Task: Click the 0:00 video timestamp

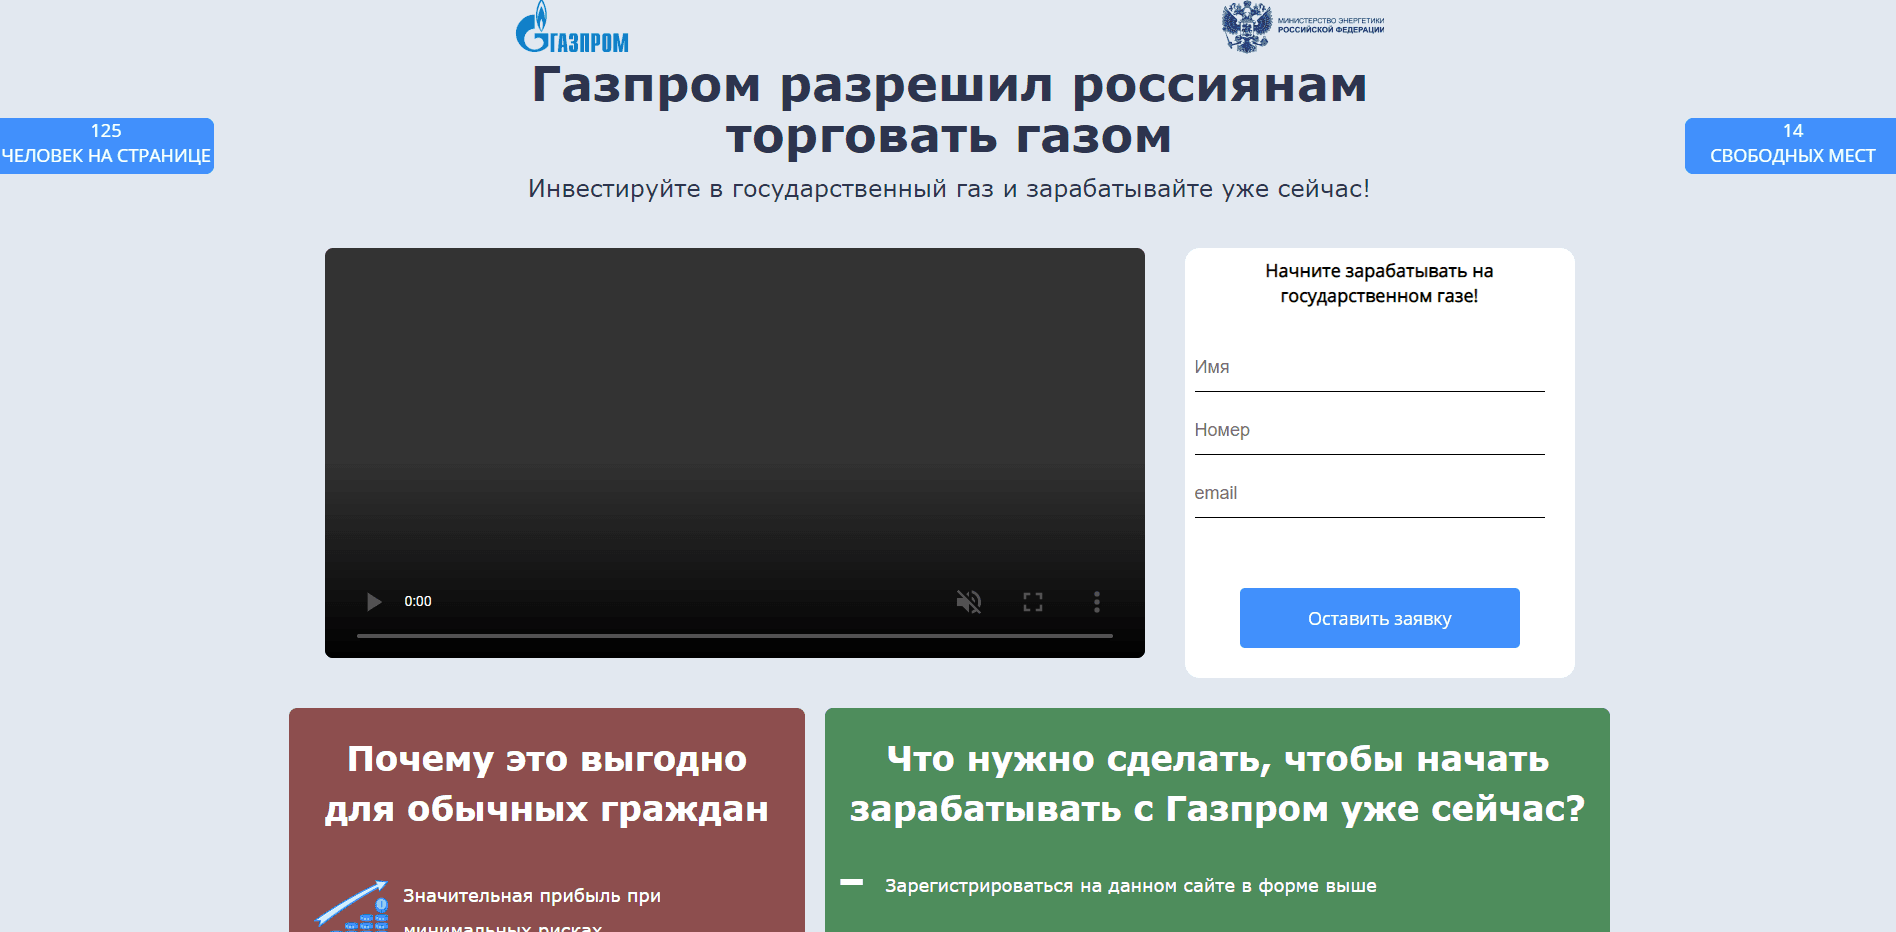Action: (x=418, y=601)
